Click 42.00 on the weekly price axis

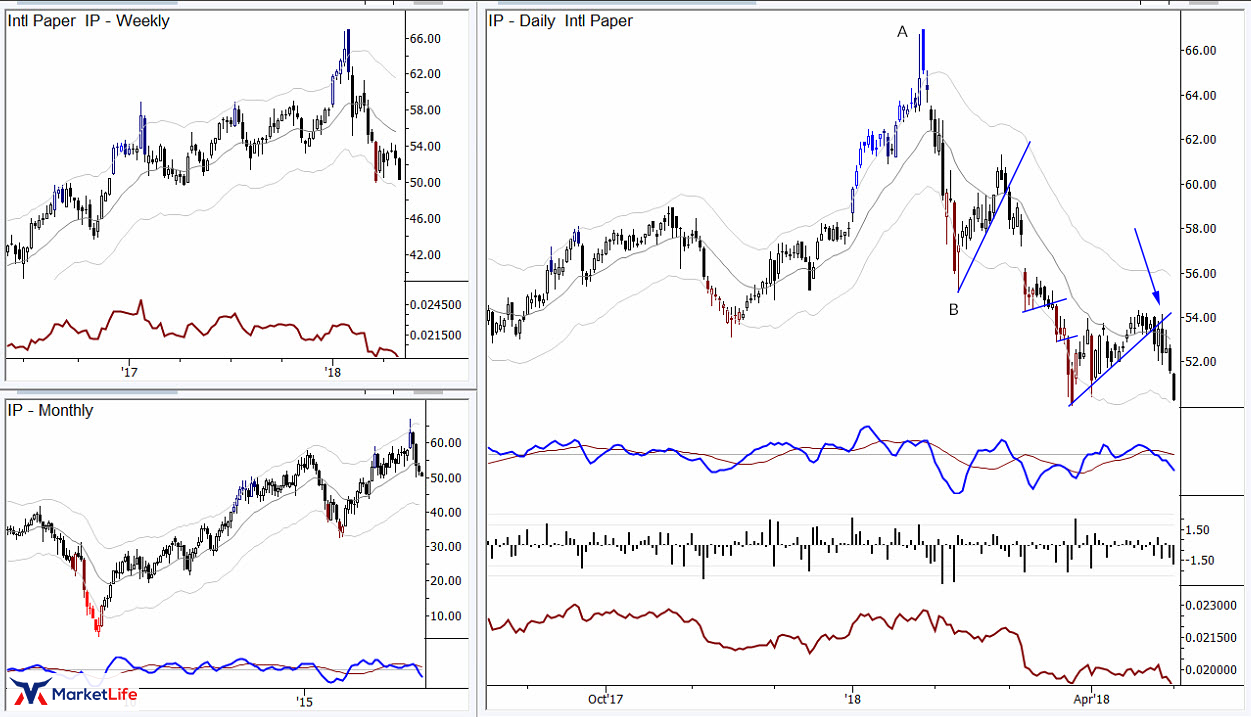coord(426,254)
